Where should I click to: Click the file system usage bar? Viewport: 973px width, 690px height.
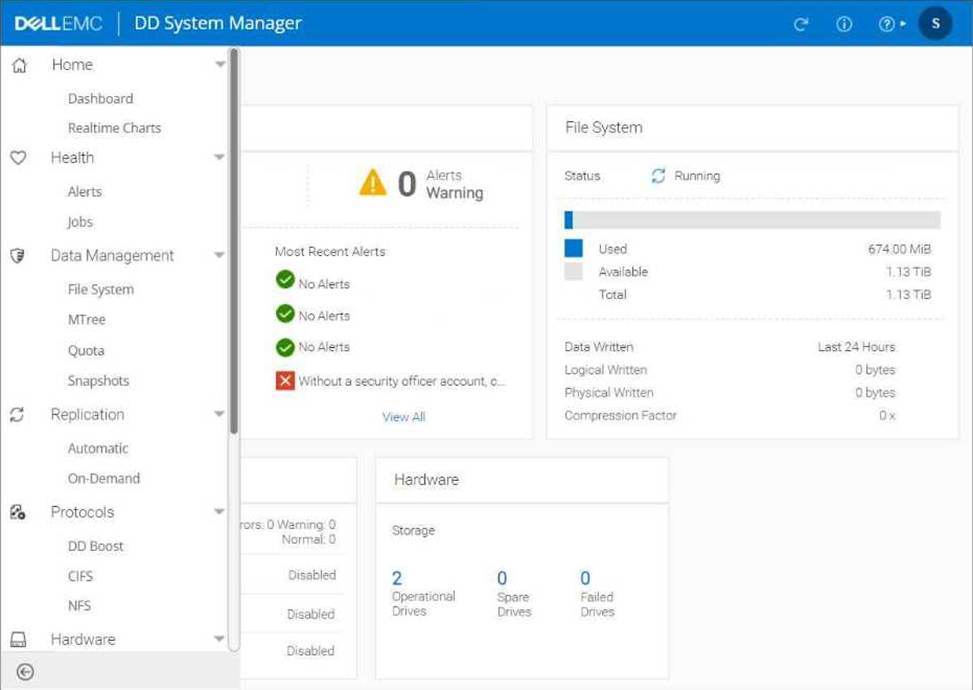click(x=752, y=220)
